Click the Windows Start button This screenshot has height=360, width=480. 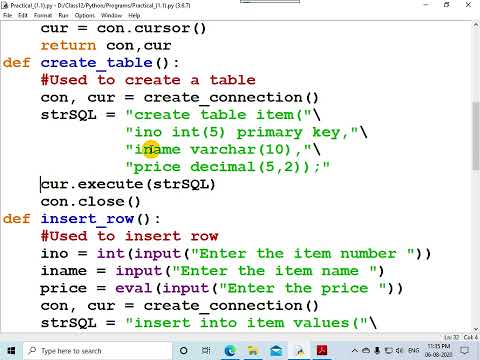coord(11,351)
